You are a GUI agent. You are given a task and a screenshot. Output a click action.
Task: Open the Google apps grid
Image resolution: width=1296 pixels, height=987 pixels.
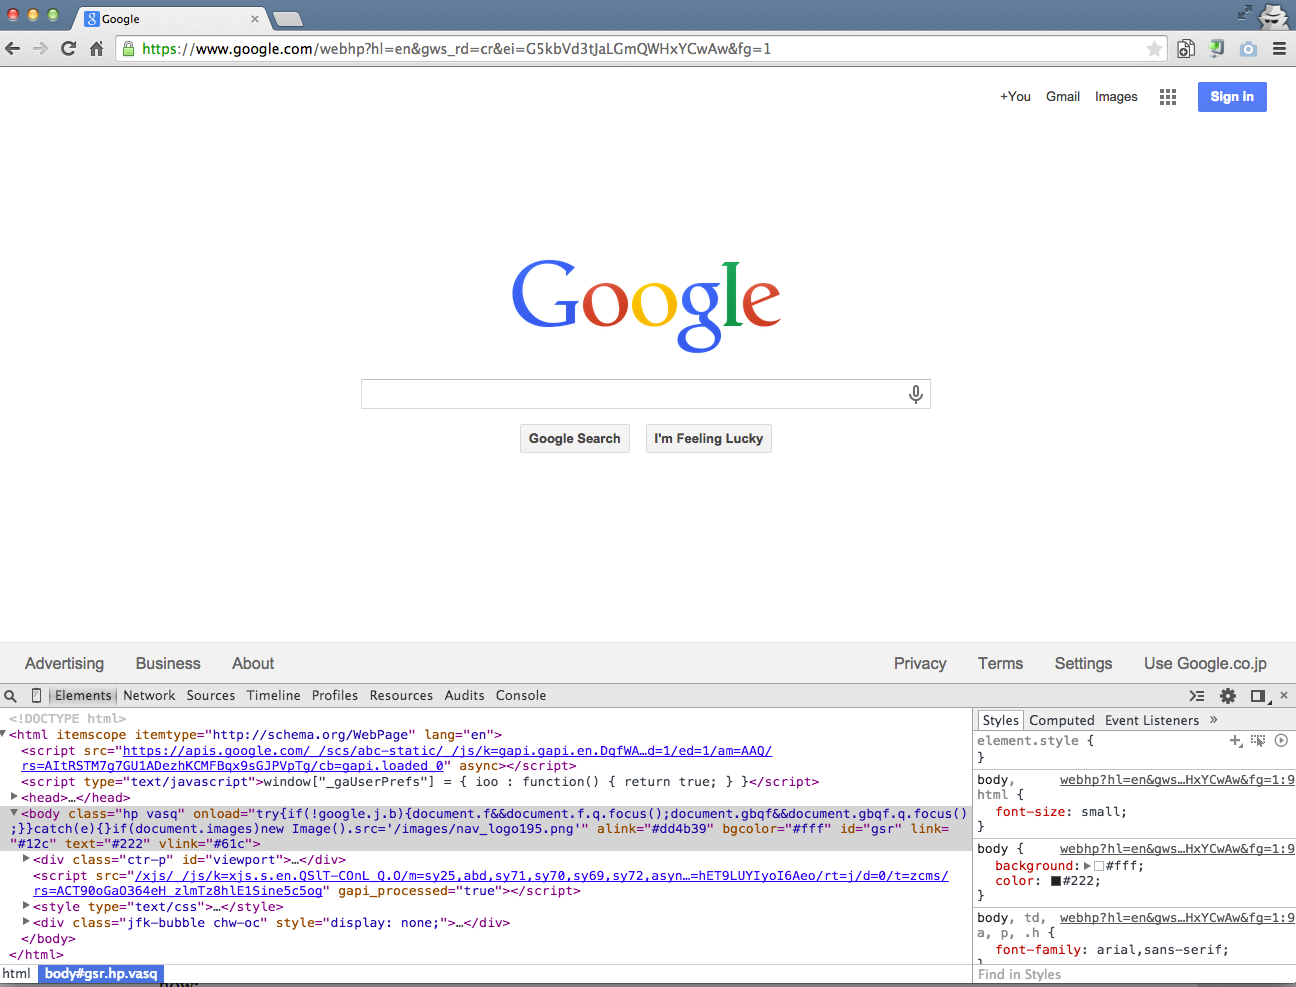point(1168,97)
